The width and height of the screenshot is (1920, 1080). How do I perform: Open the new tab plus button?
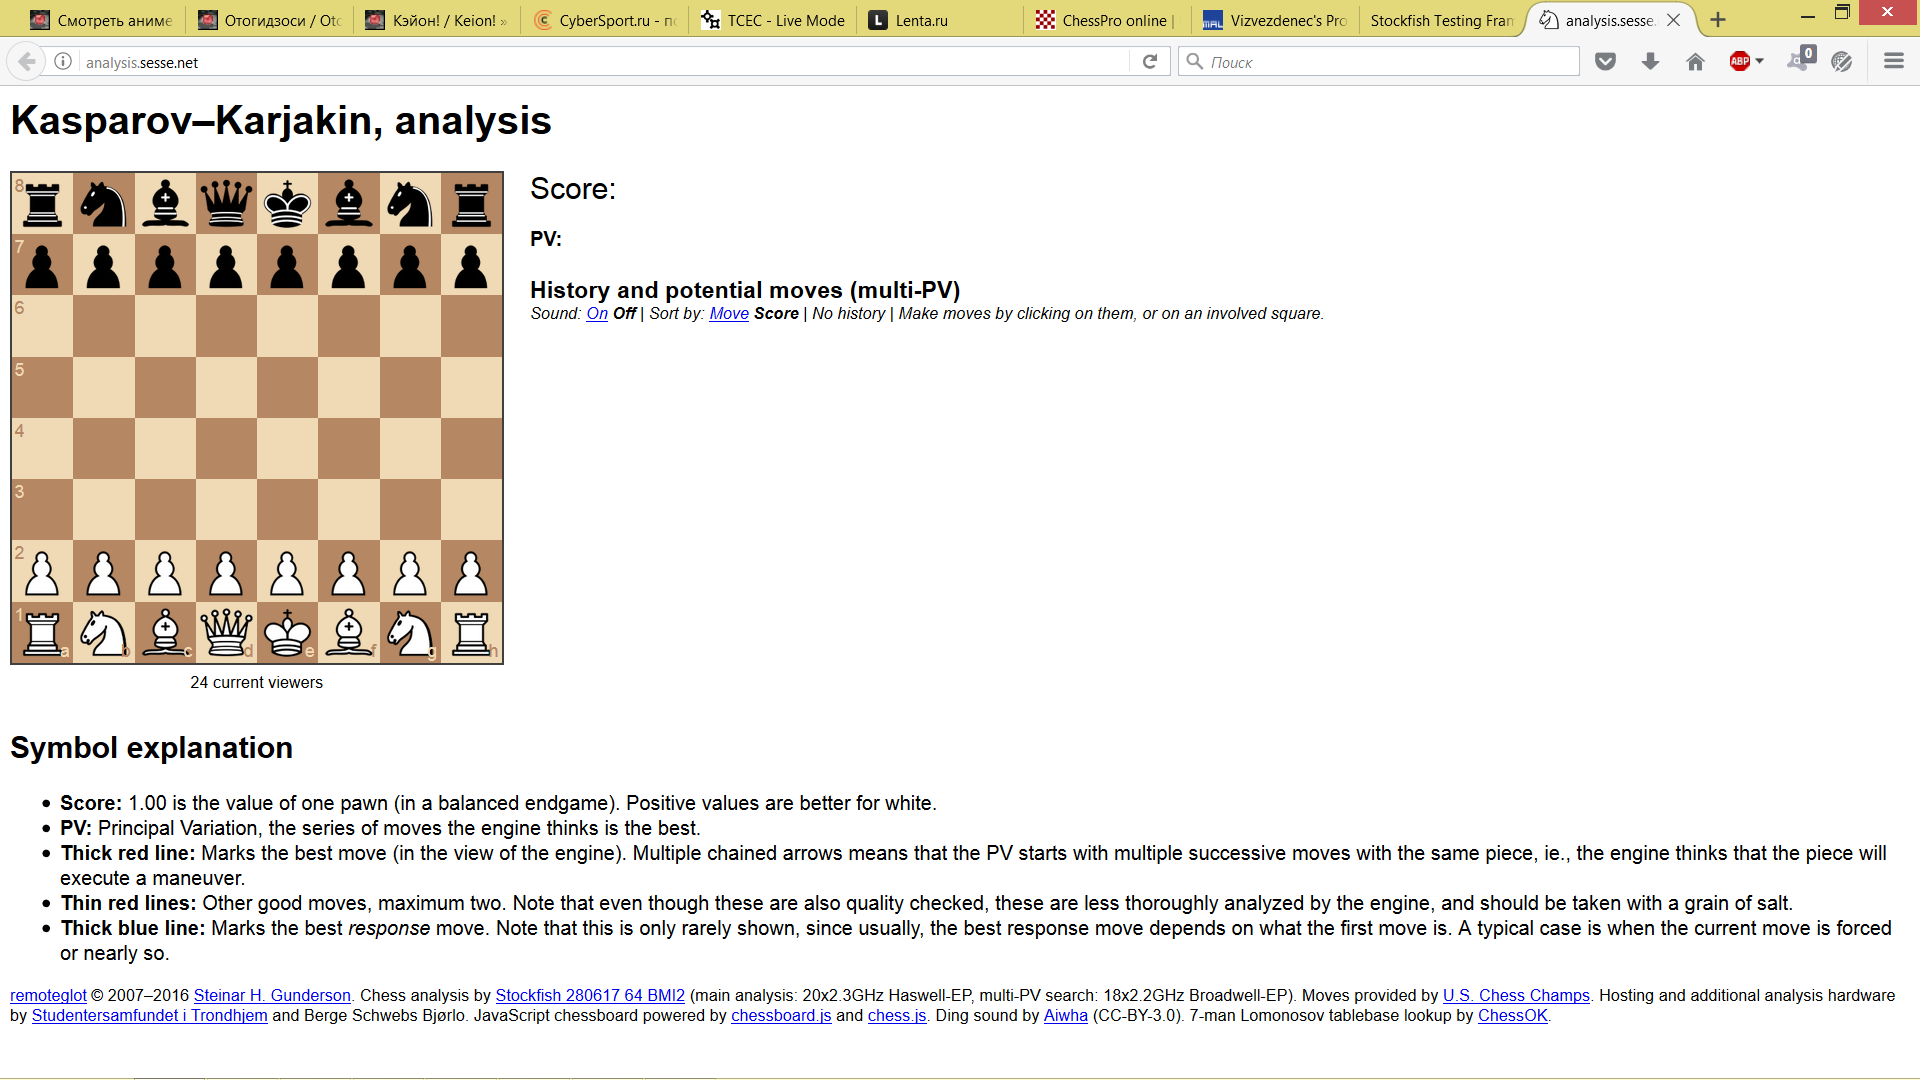point(1718,20)
